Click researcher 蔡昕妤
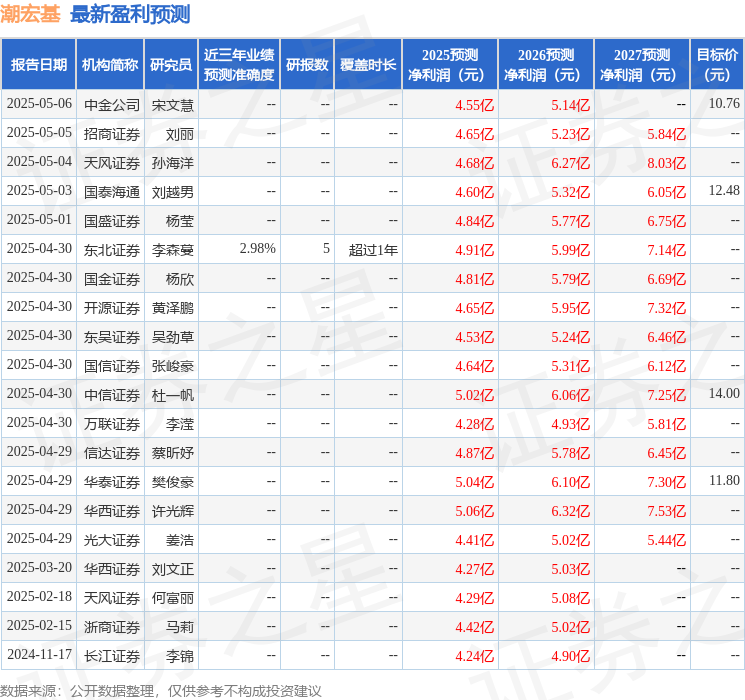This screenshot has height=700, width=745. (173, 452)
